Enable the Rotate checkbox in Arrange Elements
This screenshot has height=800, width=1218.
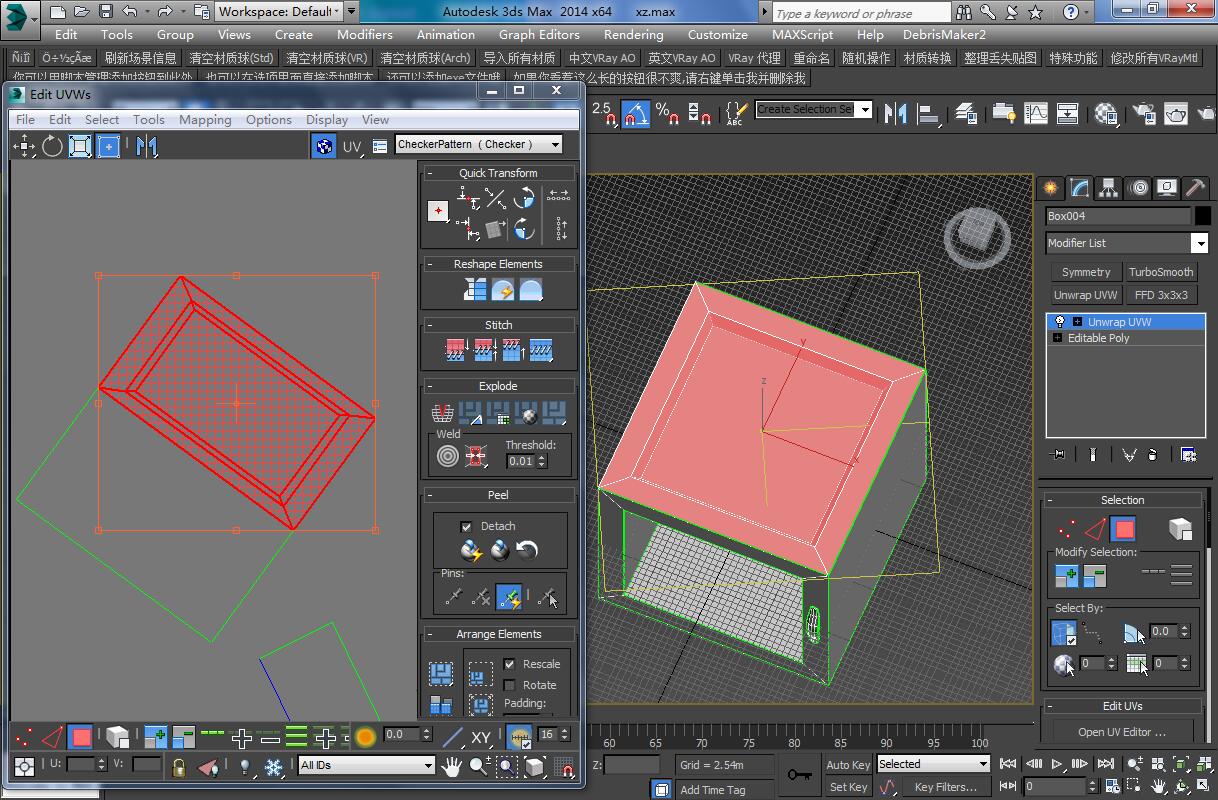pos(510,685)
